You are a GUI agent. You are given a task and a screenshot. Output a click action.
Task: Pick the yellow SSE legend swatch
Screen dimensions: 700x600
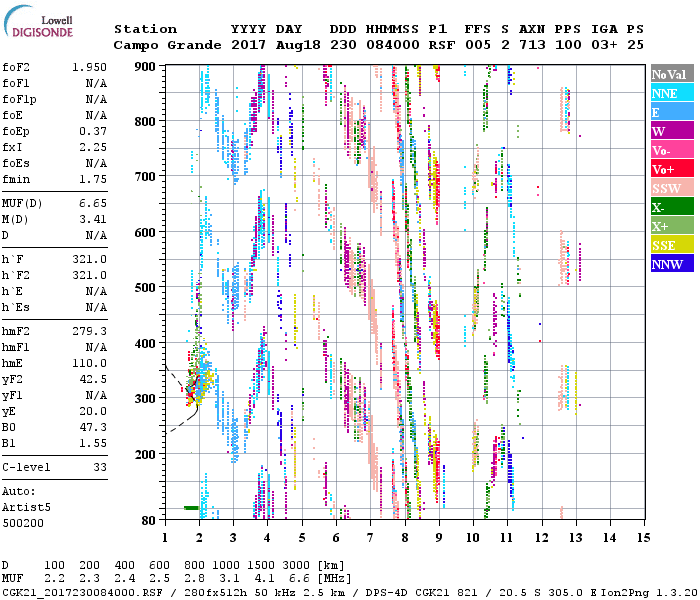(x=671, y=245)
